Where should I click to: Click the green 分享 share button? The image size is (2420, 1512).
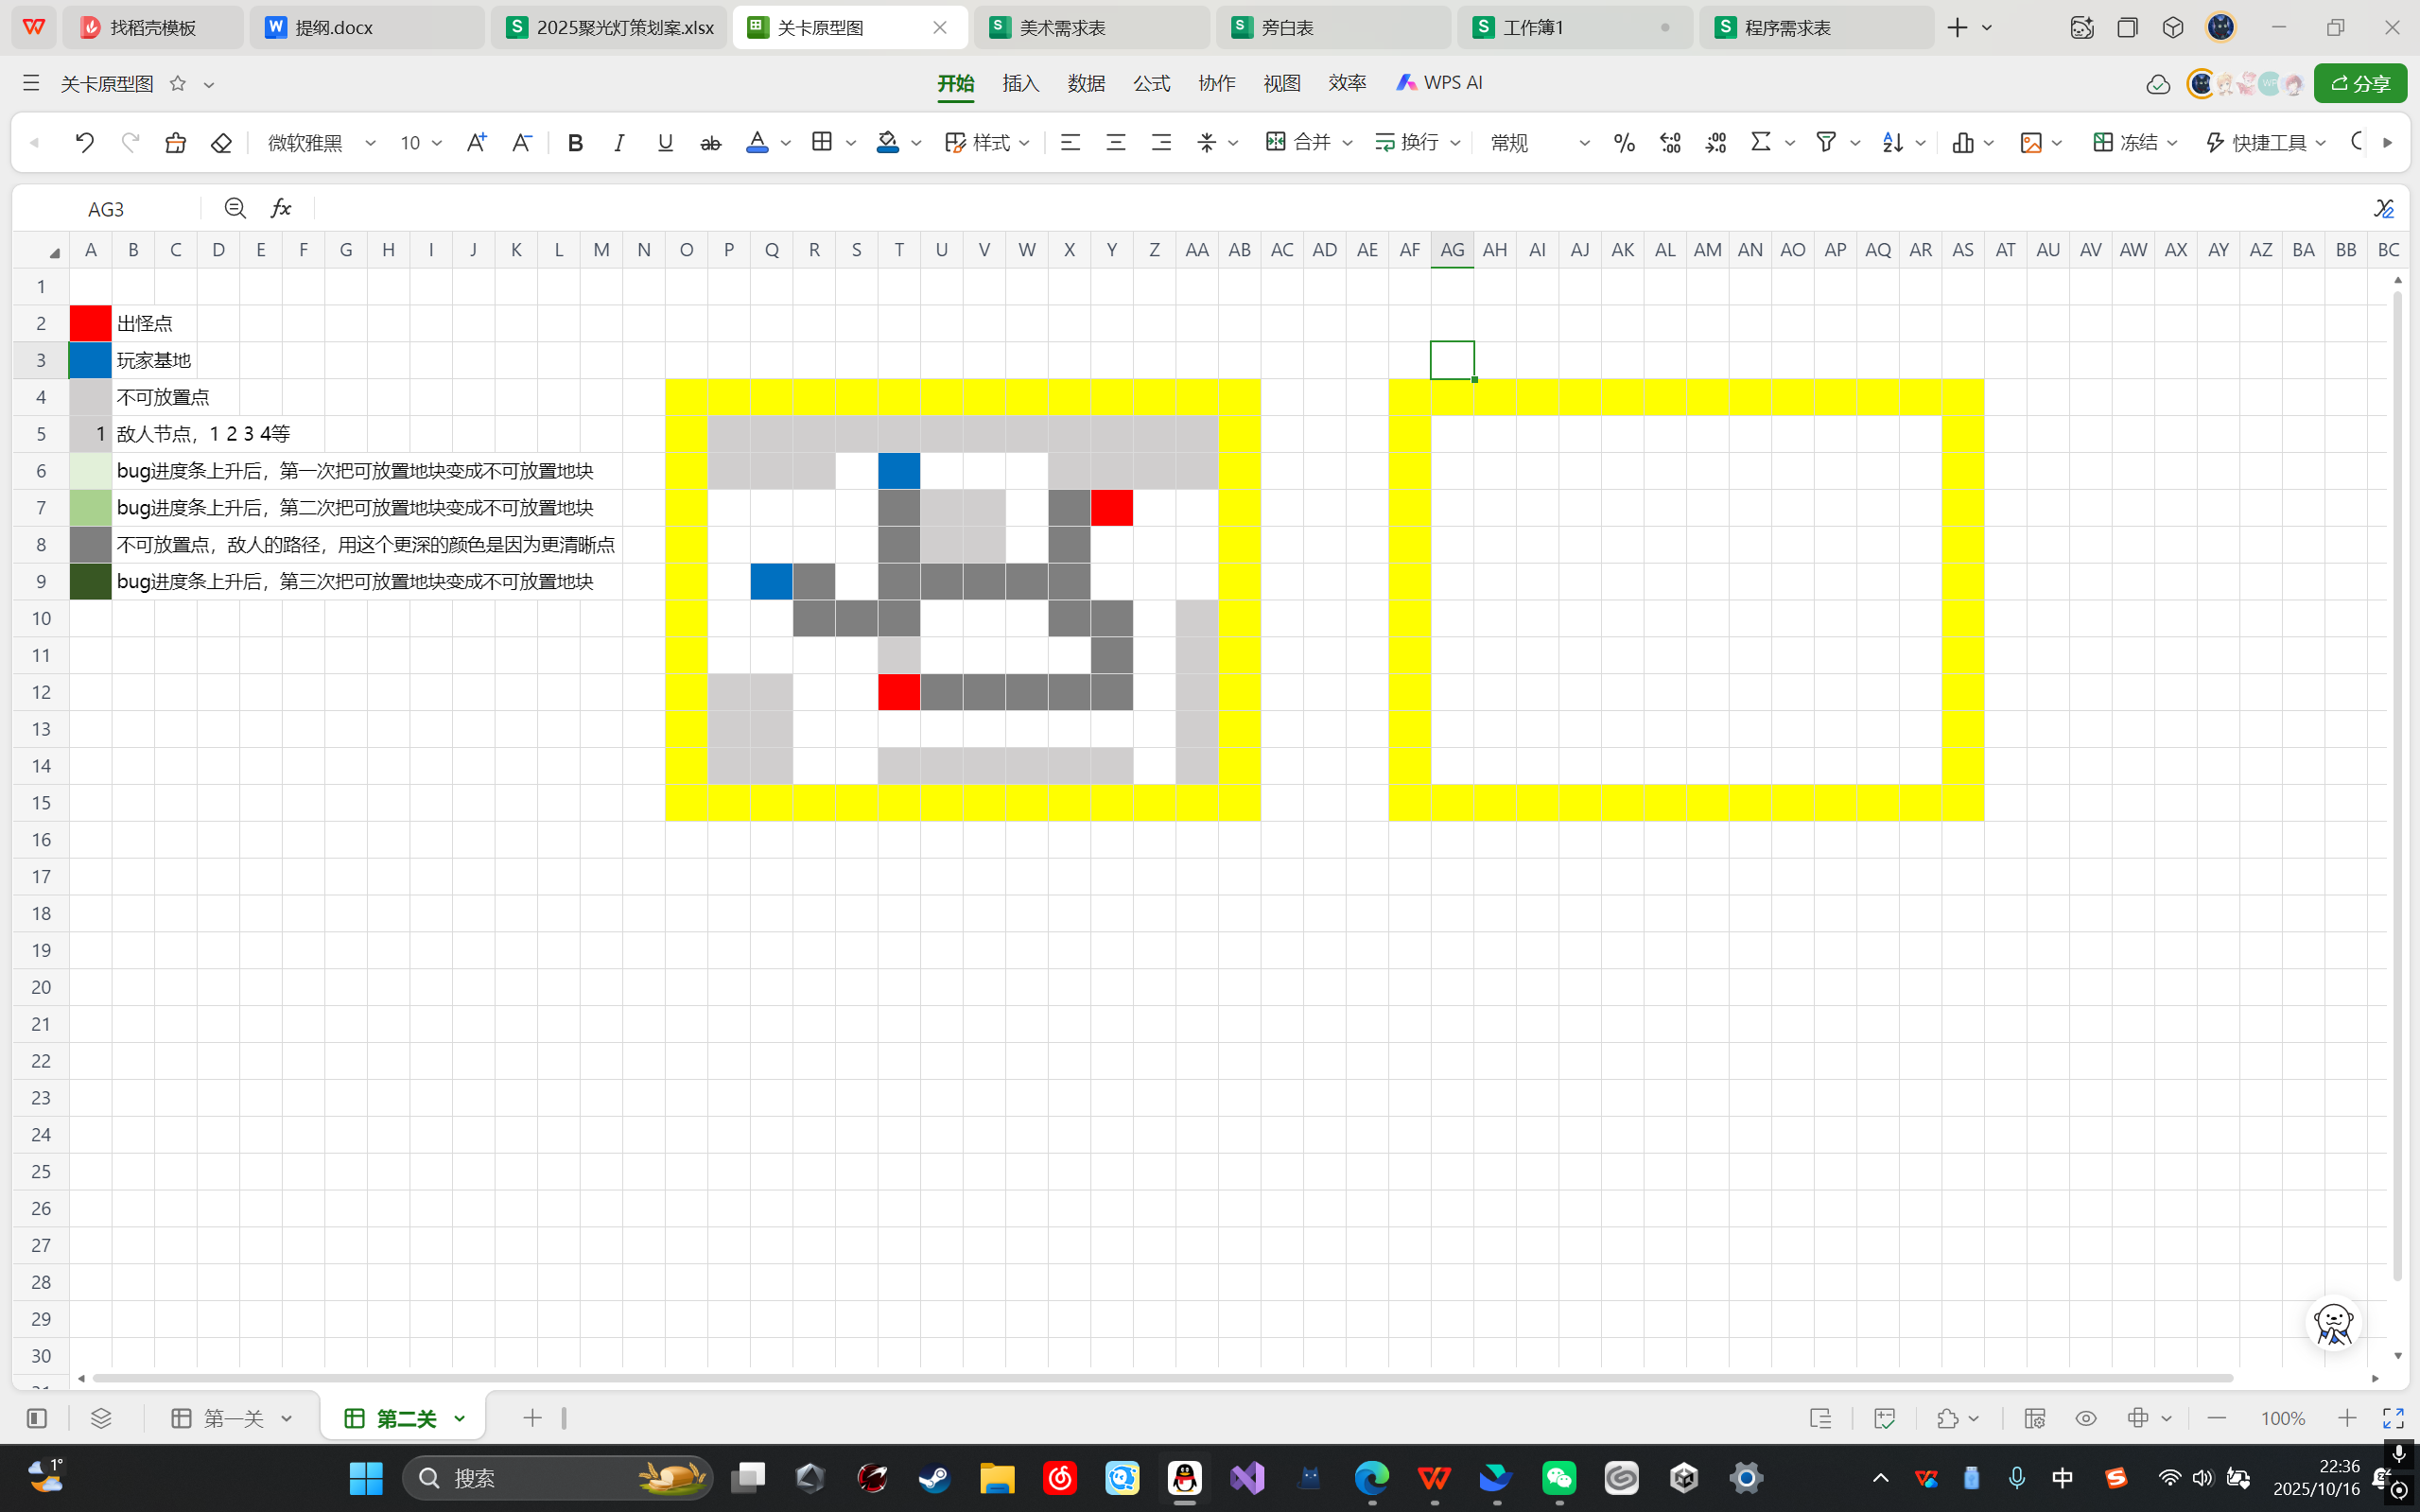point(2360,83)
